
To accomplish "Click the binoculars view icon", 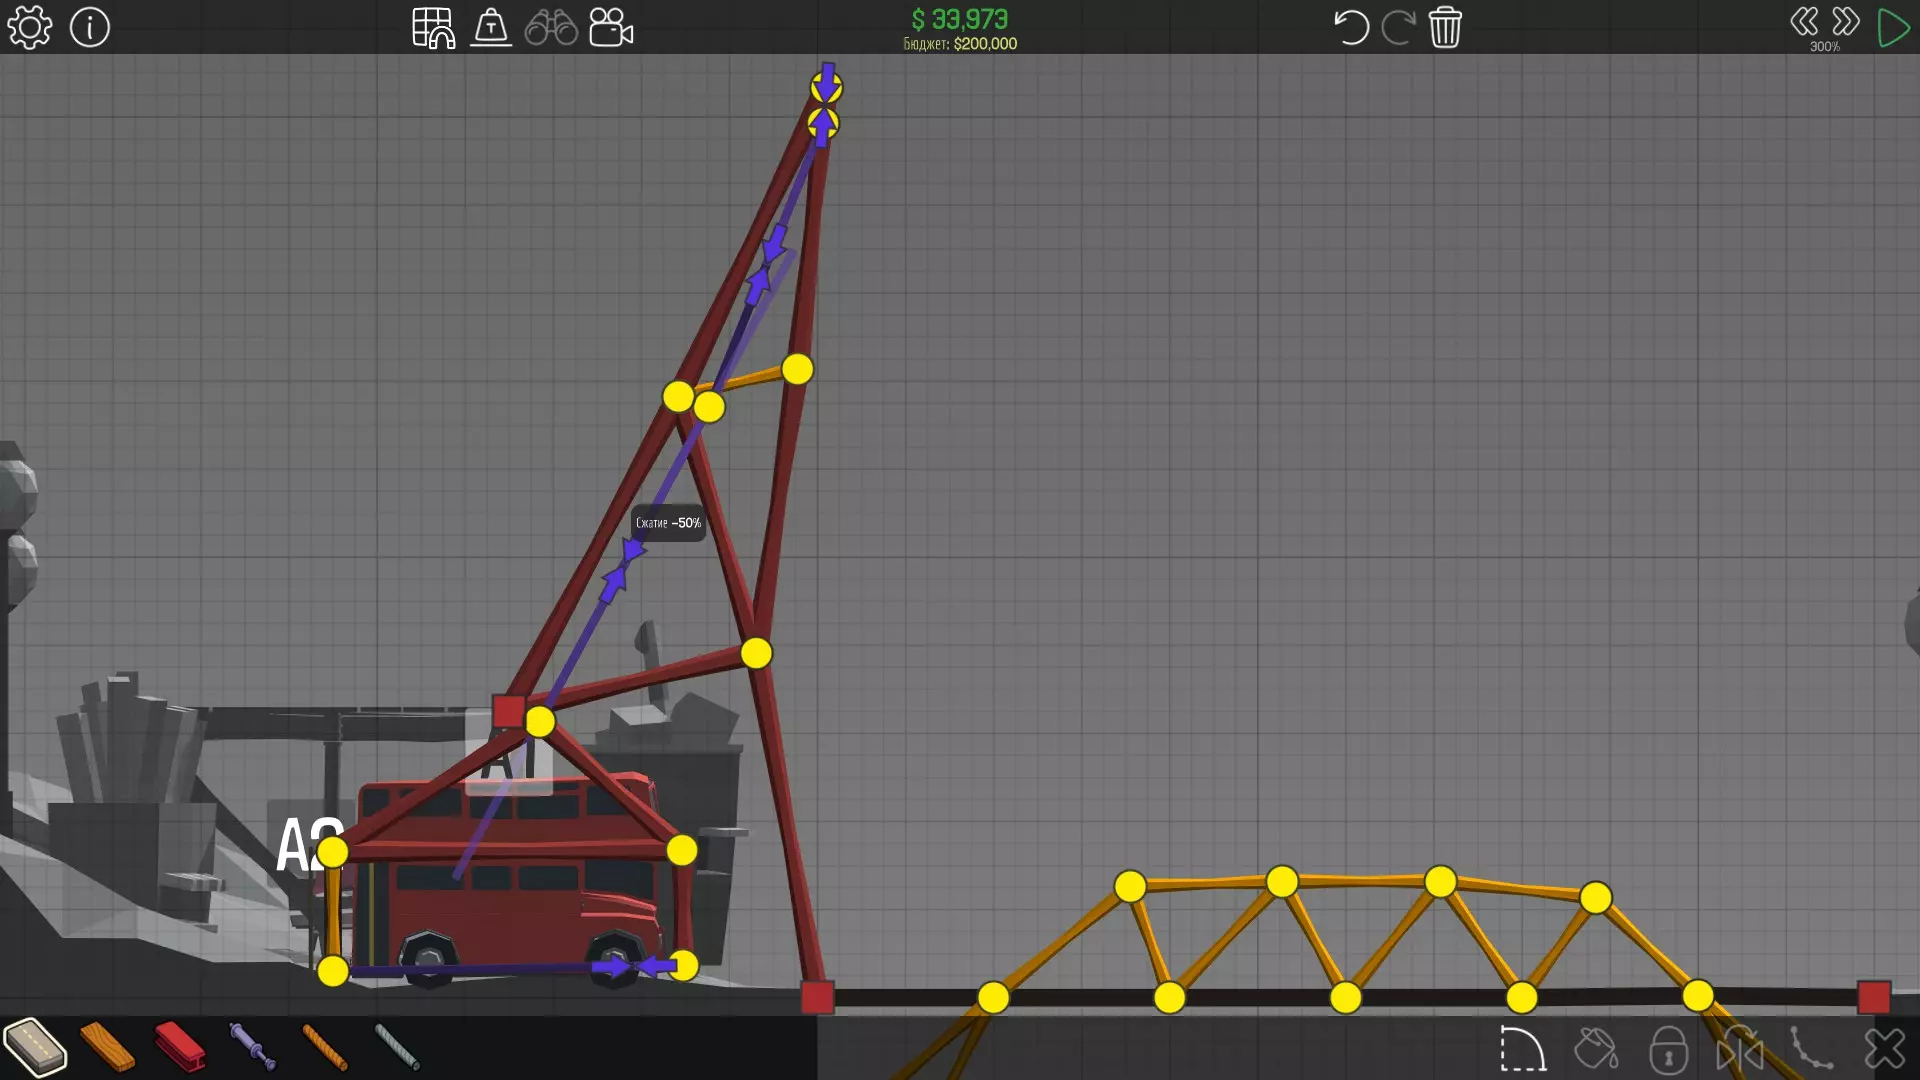I will pos(551,27).
